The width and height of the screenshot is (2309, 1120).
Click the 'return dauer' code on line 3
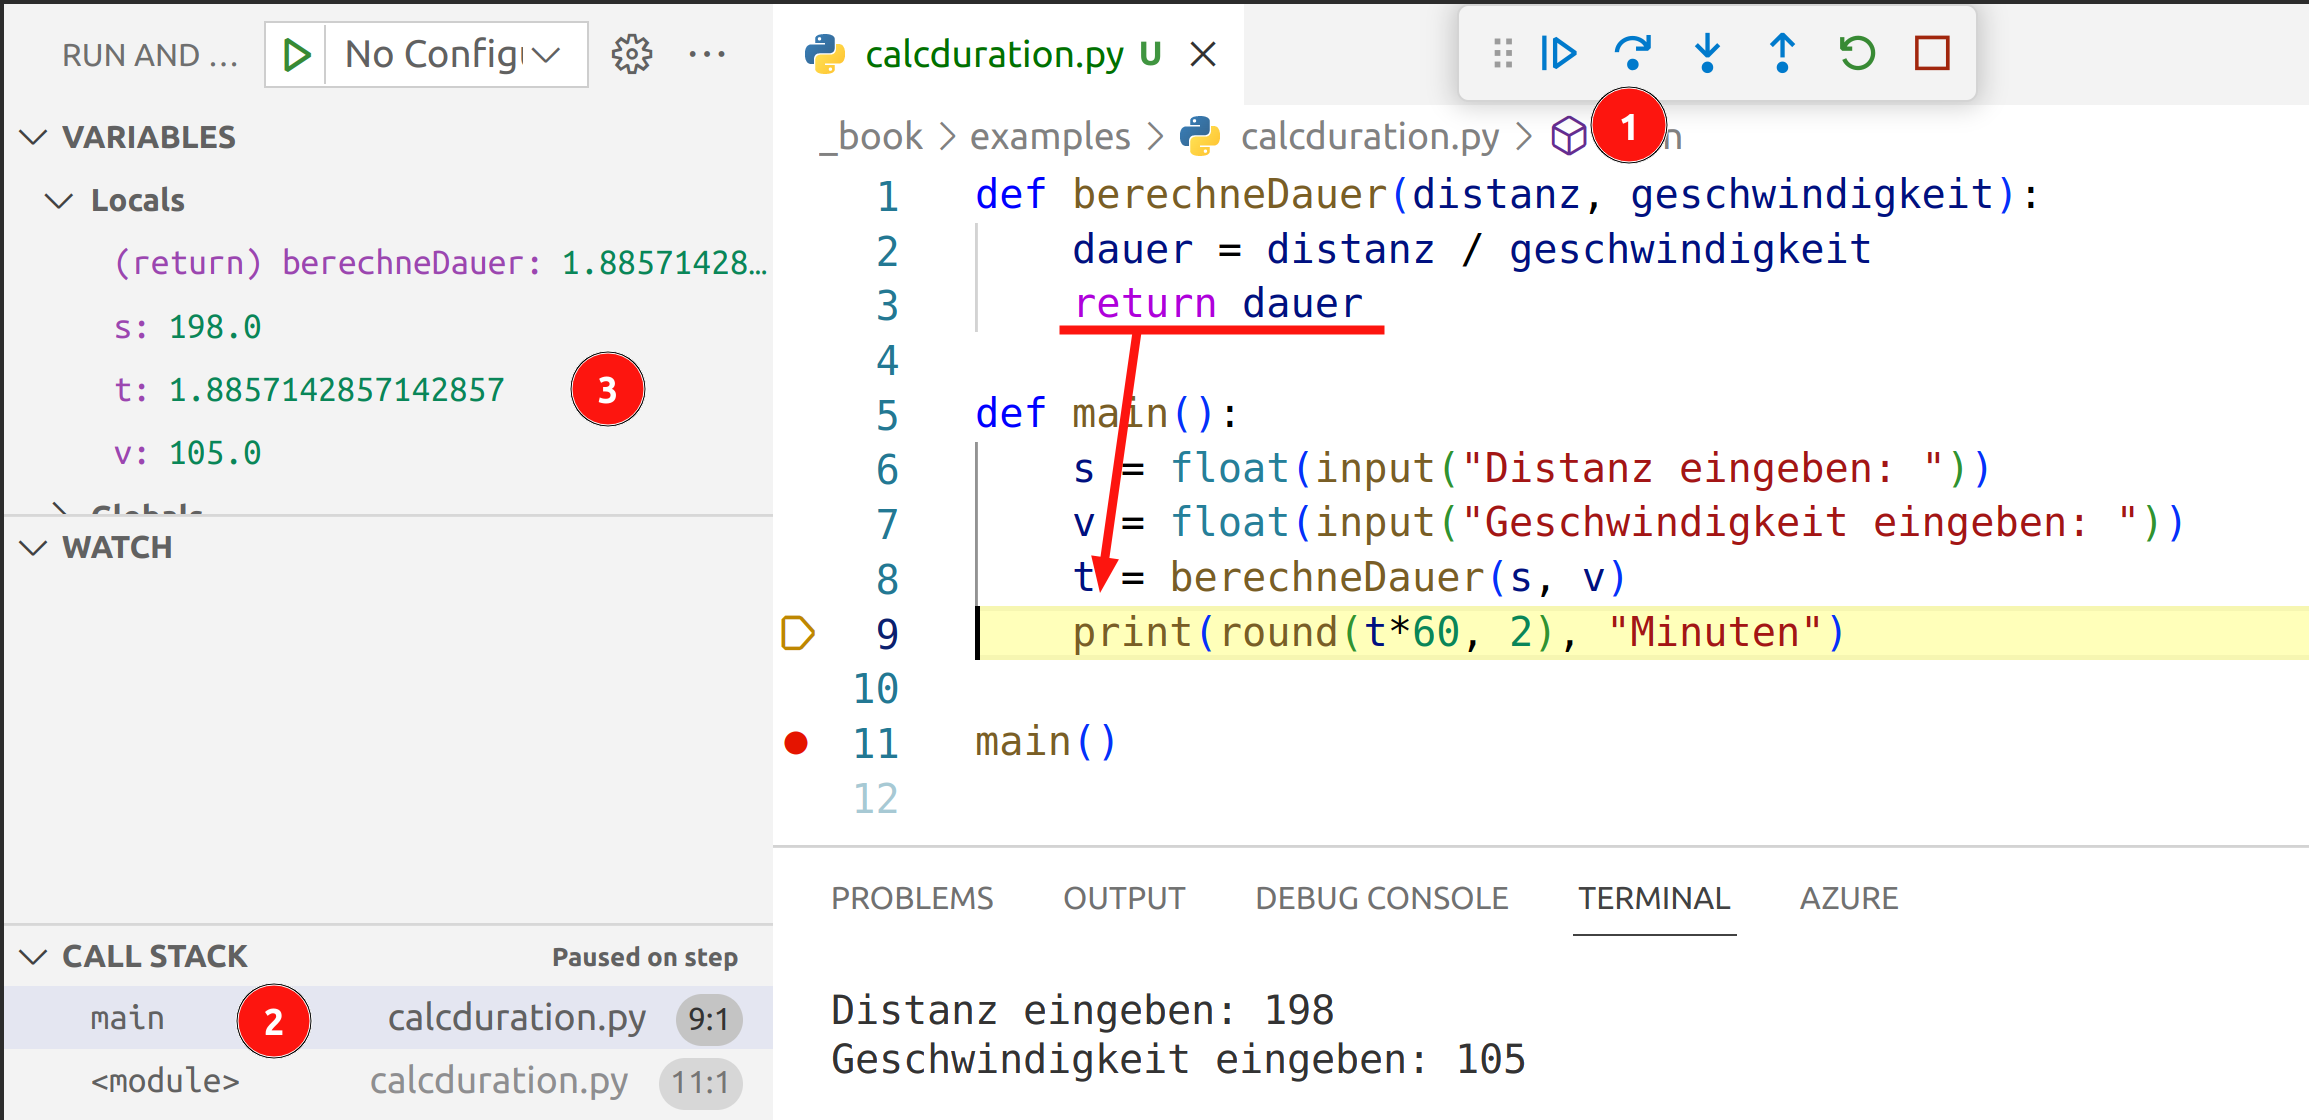(x=1218, y=303)
